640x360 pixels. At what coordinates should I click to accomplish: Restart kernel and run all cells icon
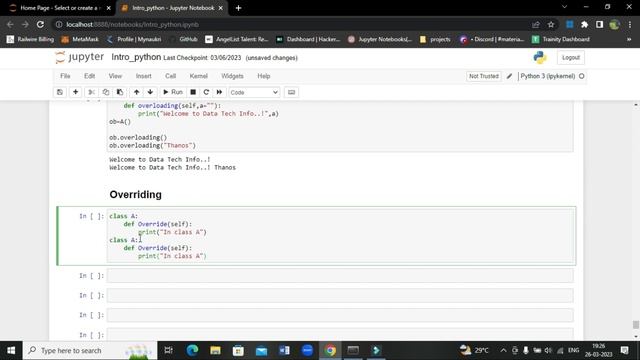219,92
